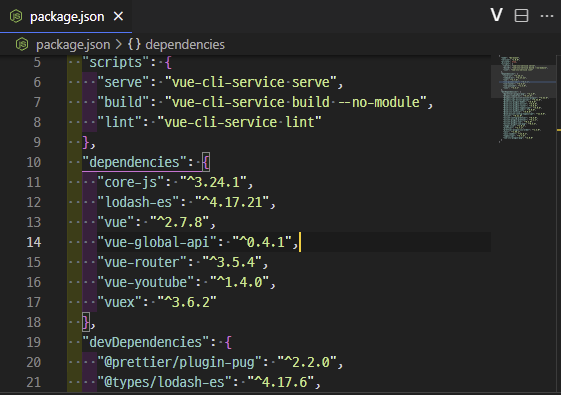This screenshot has width=561, height=395.
Task: Click the "scripts" key text
Action: 116,63
